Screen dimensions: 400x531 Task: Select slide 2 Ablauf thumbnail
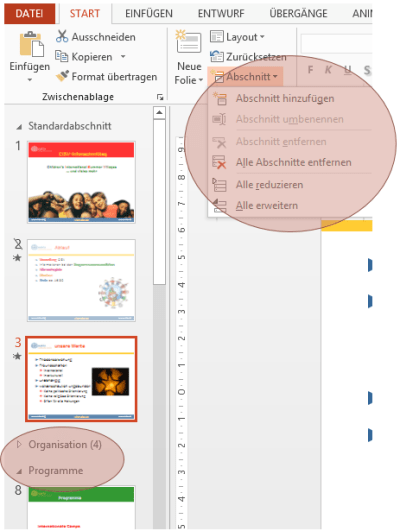81,280
